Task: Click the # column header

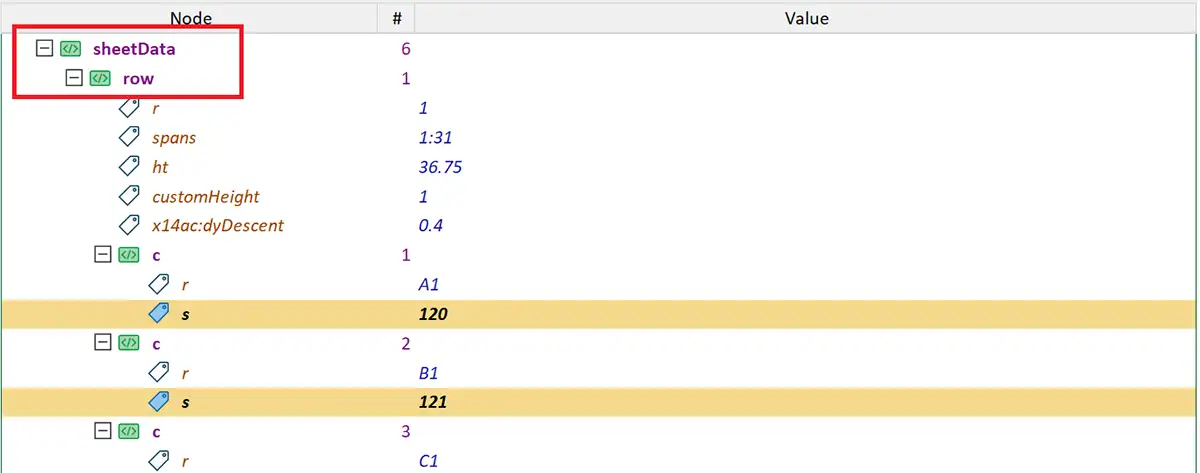Action: [397, 18]
